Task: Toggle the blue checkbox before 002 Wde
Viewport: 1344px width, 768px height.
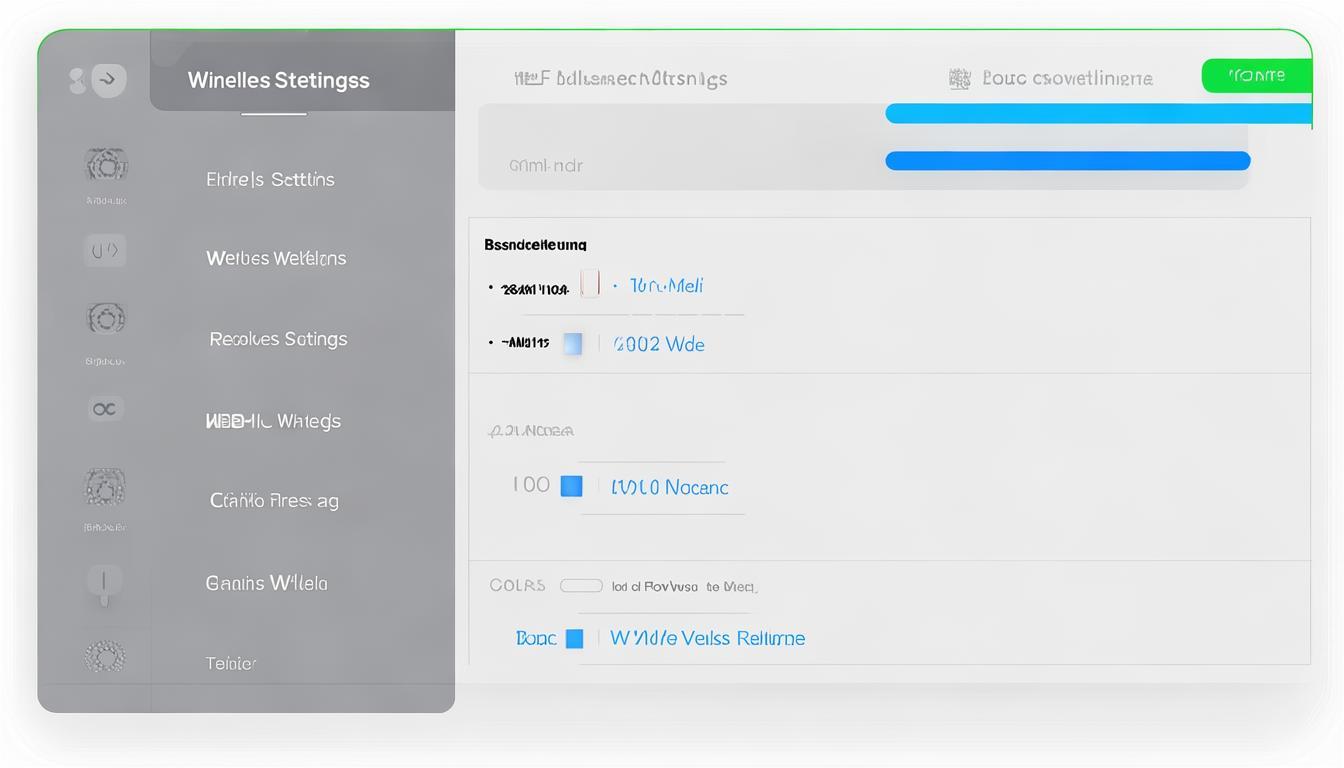Action: click(573, 344)
